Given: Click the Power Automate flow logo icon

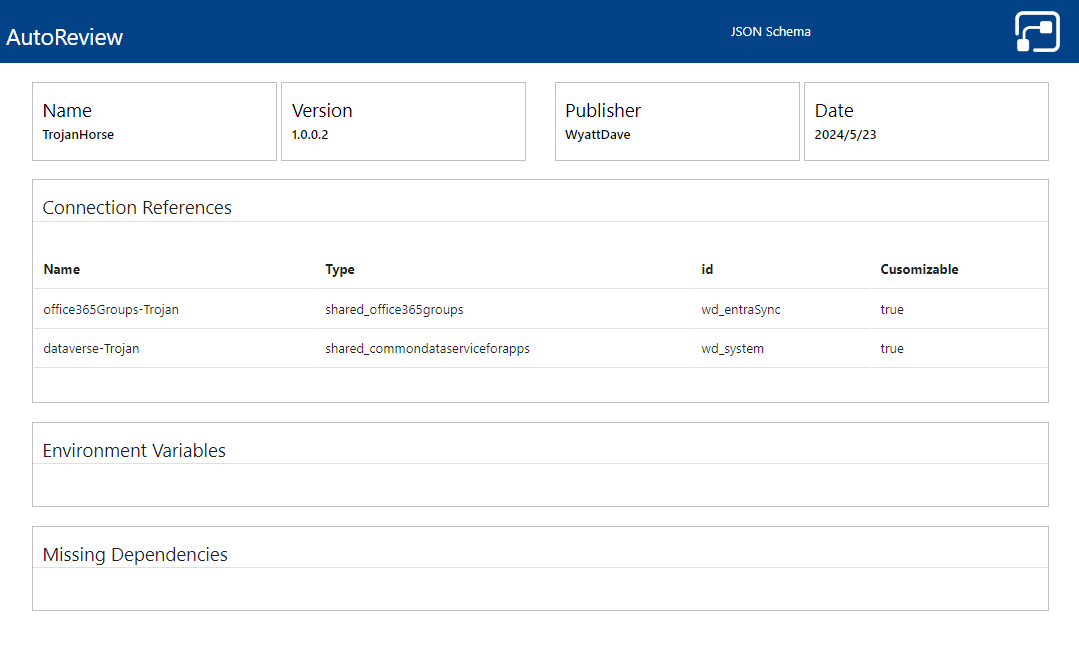Looking at the screenshot, I should pos(1037,31).
